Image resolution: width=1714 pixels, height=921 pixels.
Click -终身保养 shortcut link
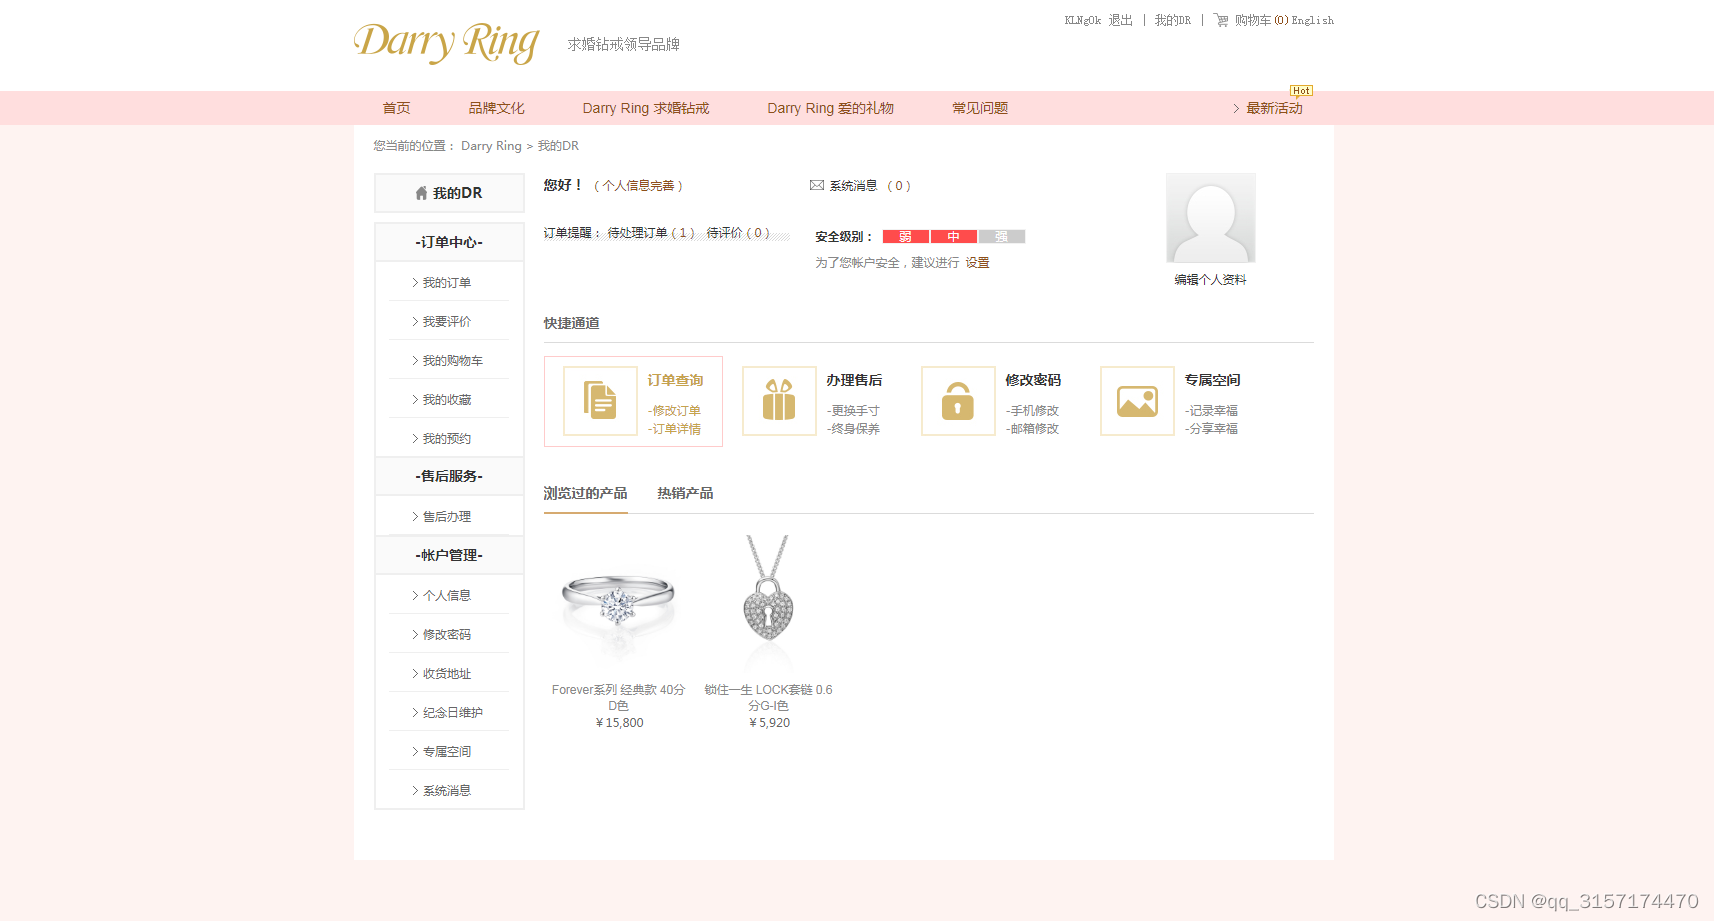click(853, 429)
